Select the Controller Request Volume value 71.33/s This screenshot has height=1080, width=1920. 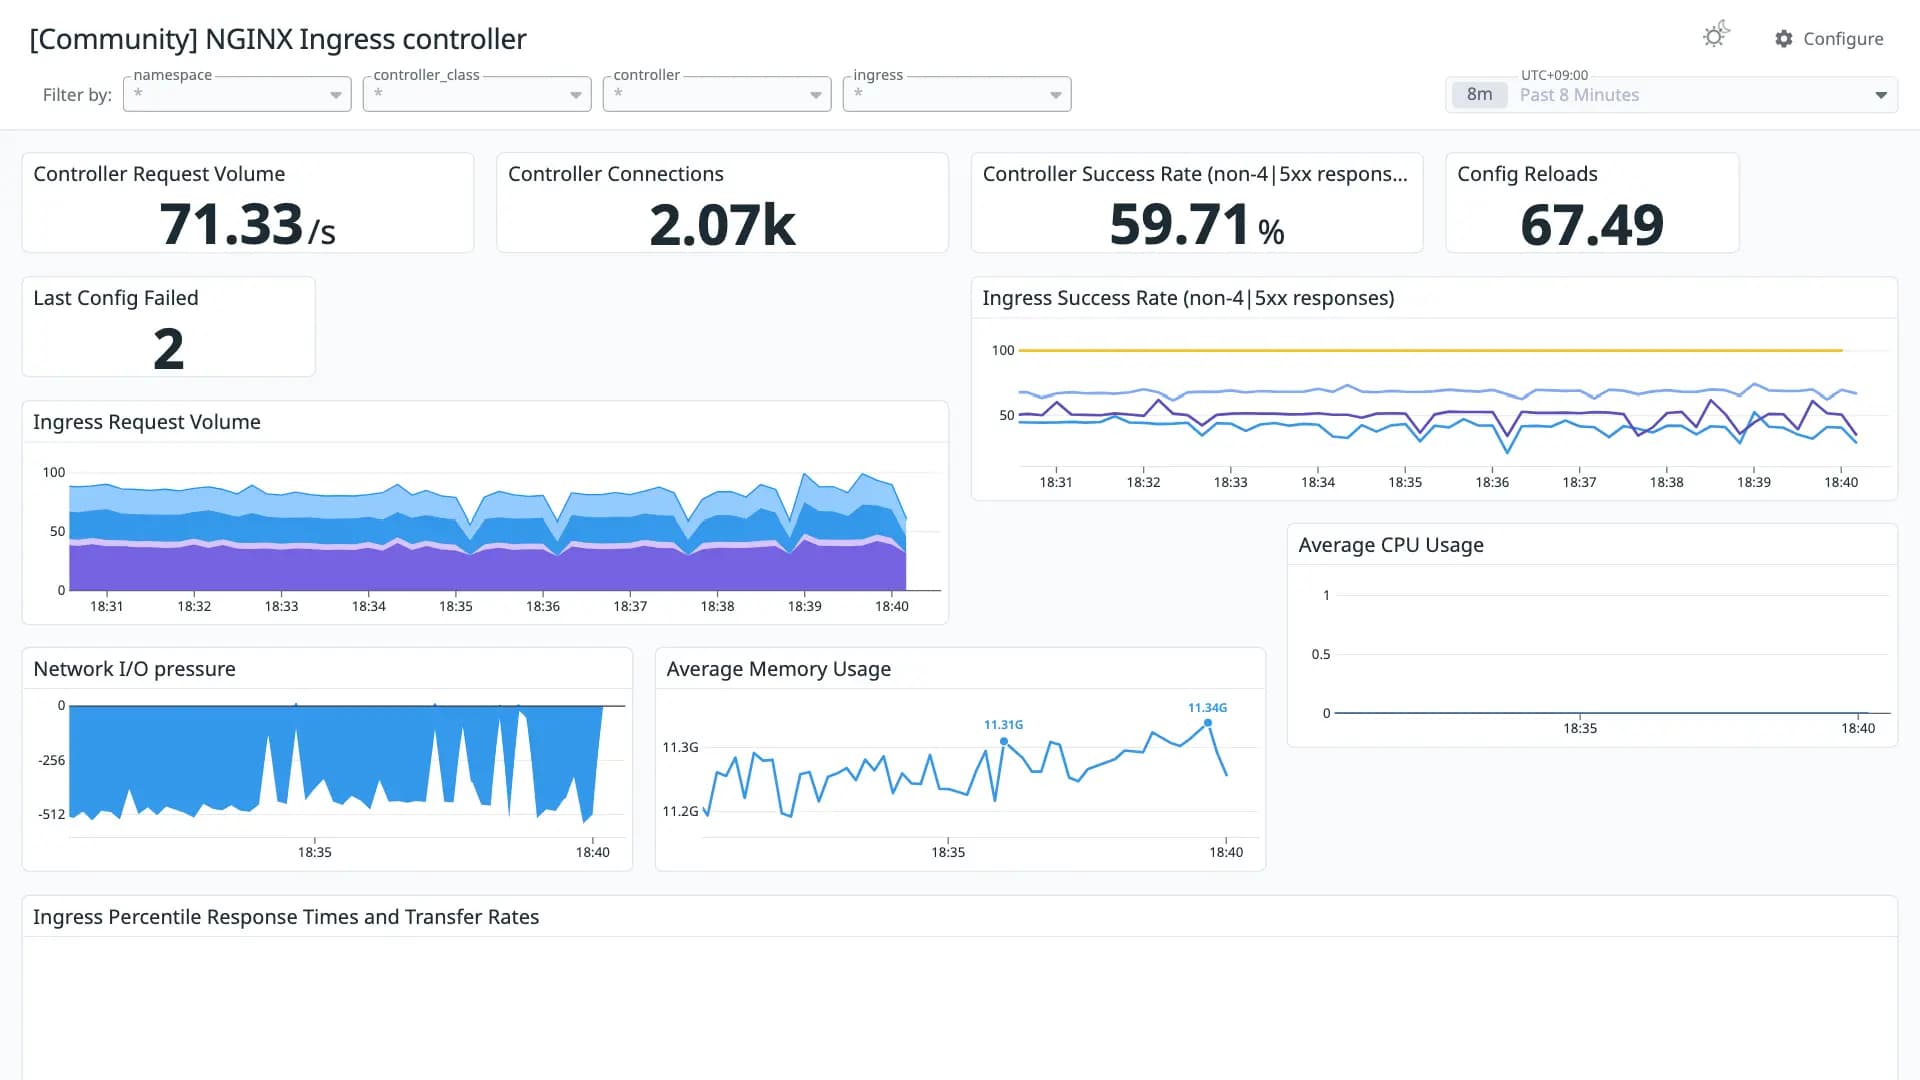pyautogui.click(x=247, y=224)
